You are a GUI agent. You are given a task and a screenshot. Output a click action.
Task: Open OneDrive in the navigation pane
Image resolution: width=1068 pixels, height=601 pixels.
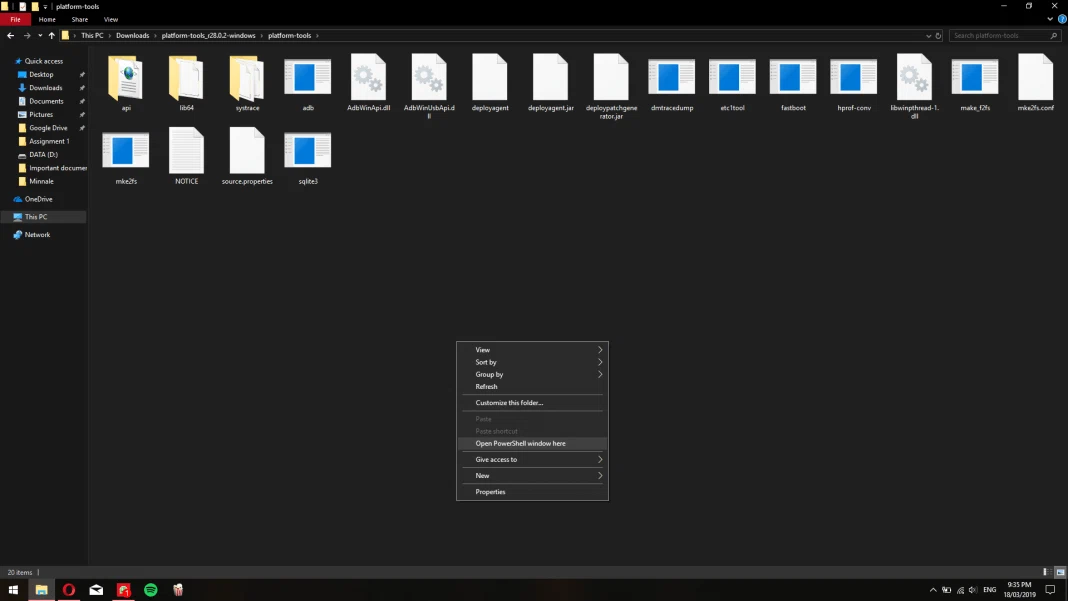(38, 199)
